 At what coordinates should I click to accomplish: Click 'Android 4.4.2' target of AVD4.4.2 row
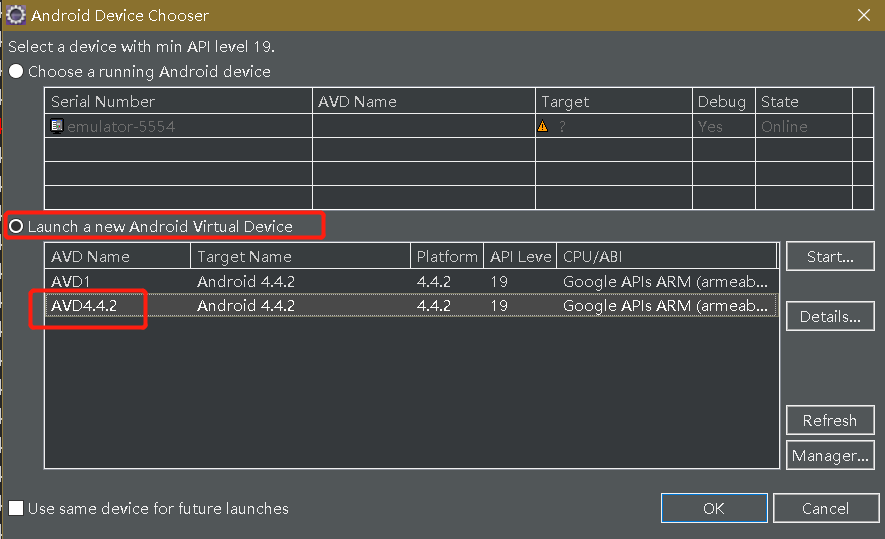246,305
